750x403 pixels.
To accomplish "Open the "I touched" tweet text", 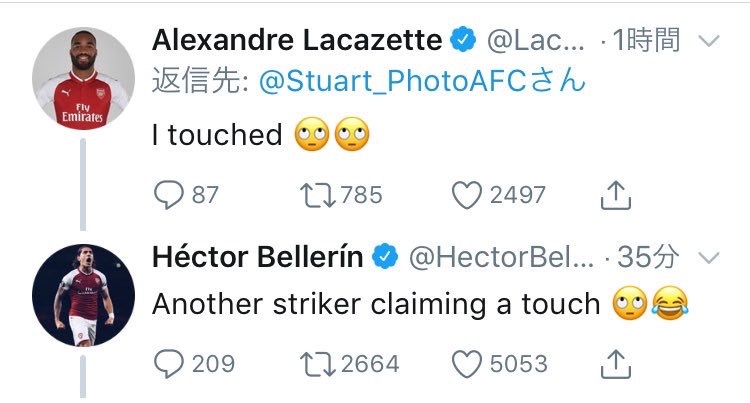I will pos(218,135).
